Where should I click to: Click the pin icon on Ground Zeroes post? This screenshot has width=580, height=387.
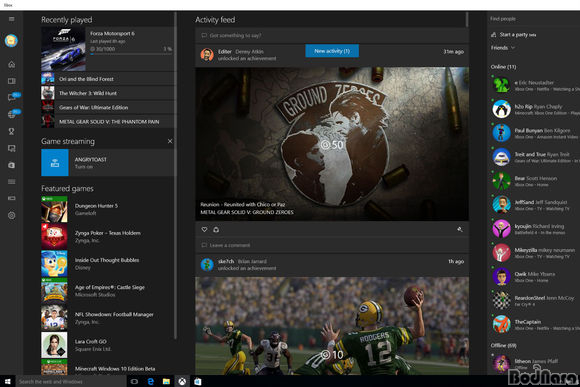(460, 229)
